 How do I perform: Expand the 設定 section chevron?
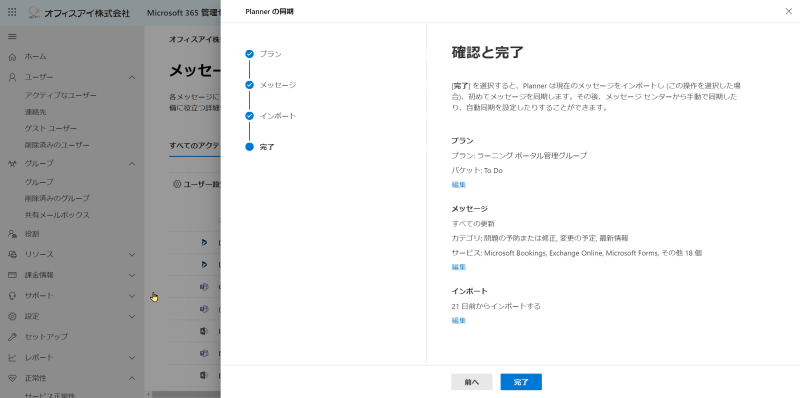coord(132,316)
